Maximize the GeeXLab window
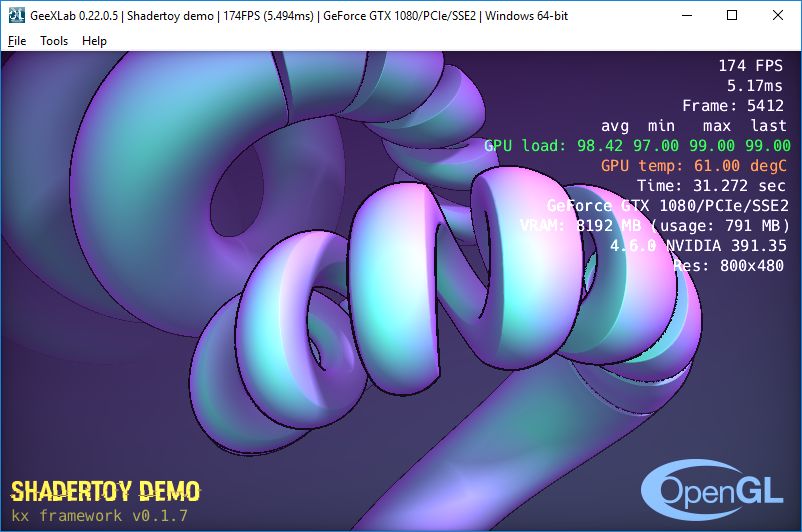This screenshot has width=802, height=532. click(732, 15)
